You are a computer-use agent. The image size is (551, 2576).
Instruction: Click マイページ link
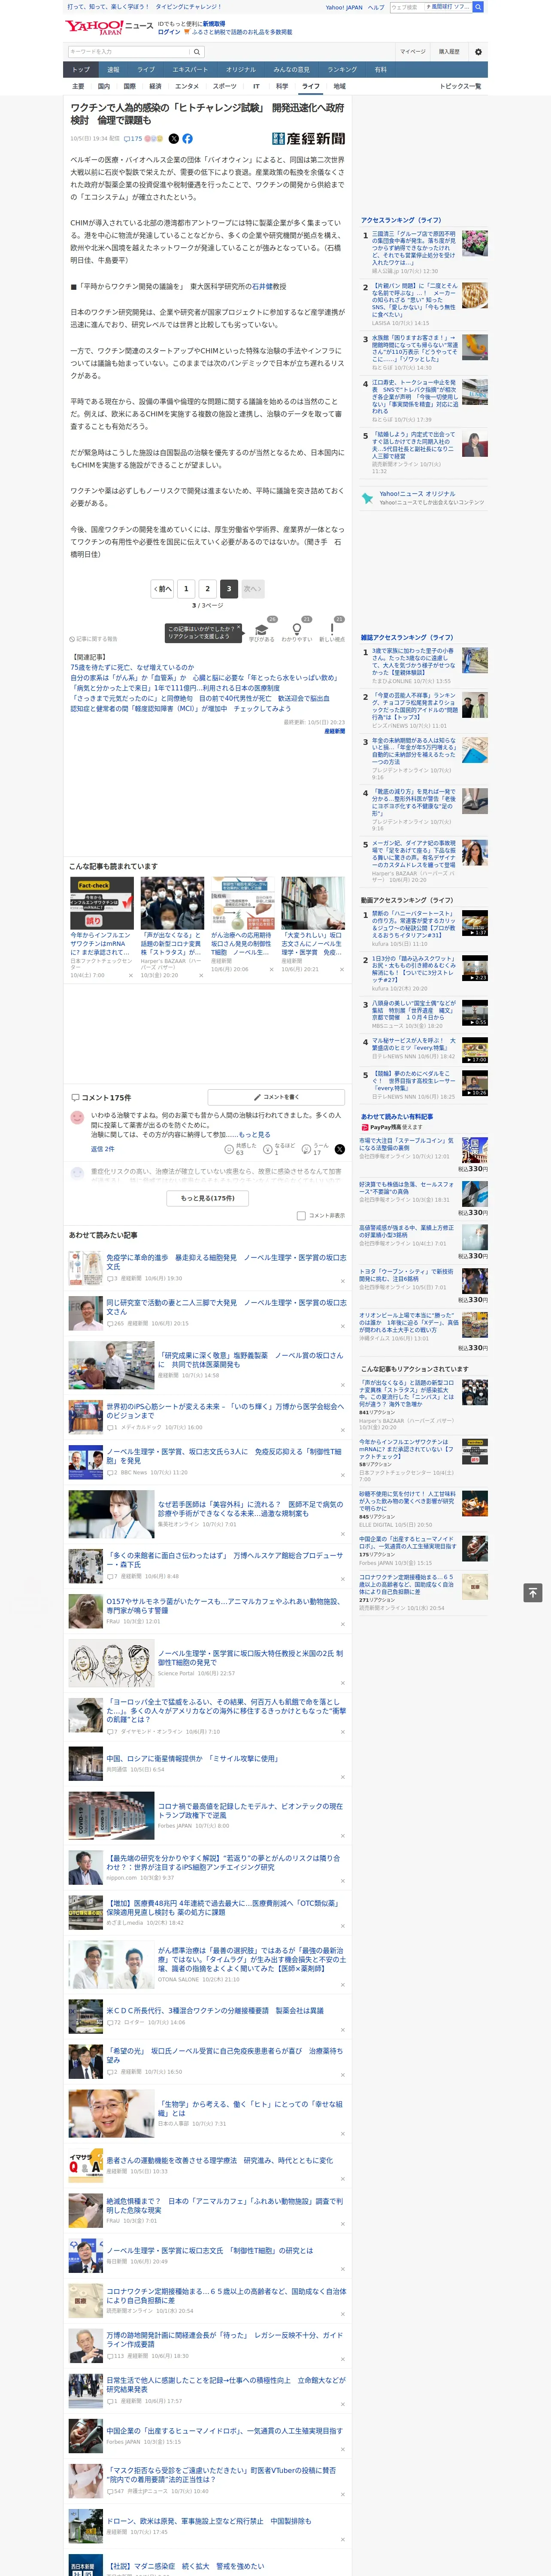[x=412, y=51]
